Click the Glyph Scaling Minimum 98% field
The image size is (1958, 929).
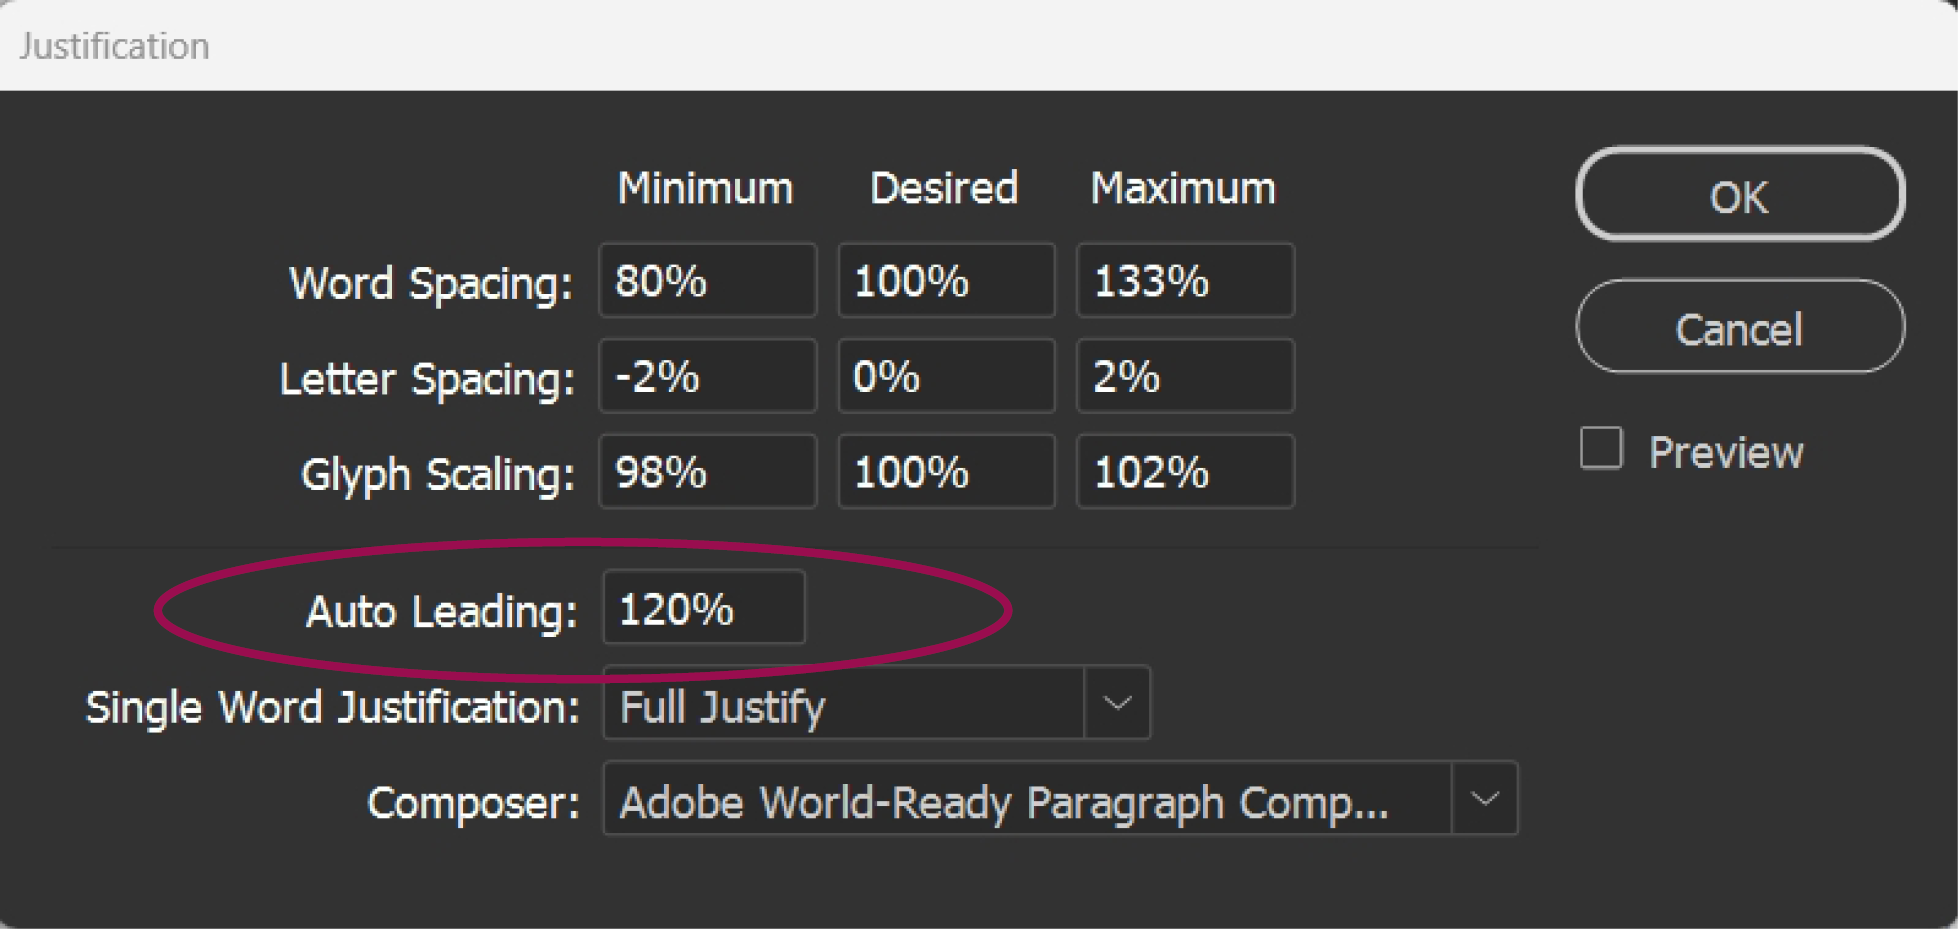(x=707, y=471)
